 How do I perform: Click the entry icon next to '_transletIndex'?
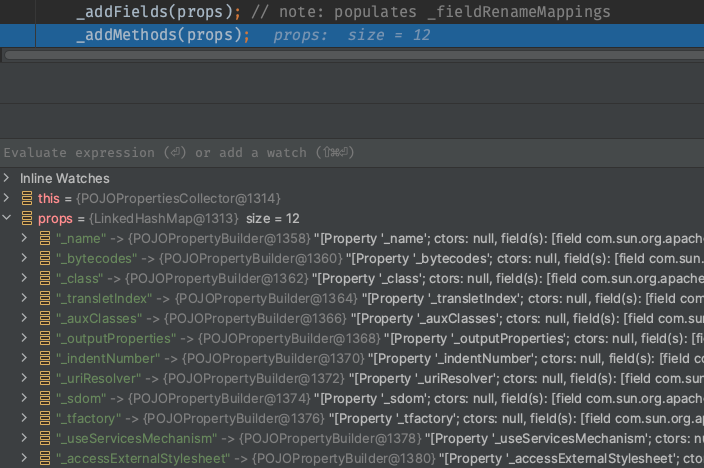point(45,298)
